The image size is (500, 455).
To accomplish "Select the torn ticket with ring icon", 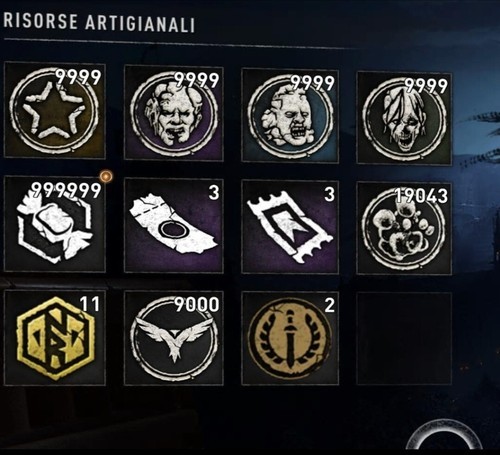I will pos(174,226).
